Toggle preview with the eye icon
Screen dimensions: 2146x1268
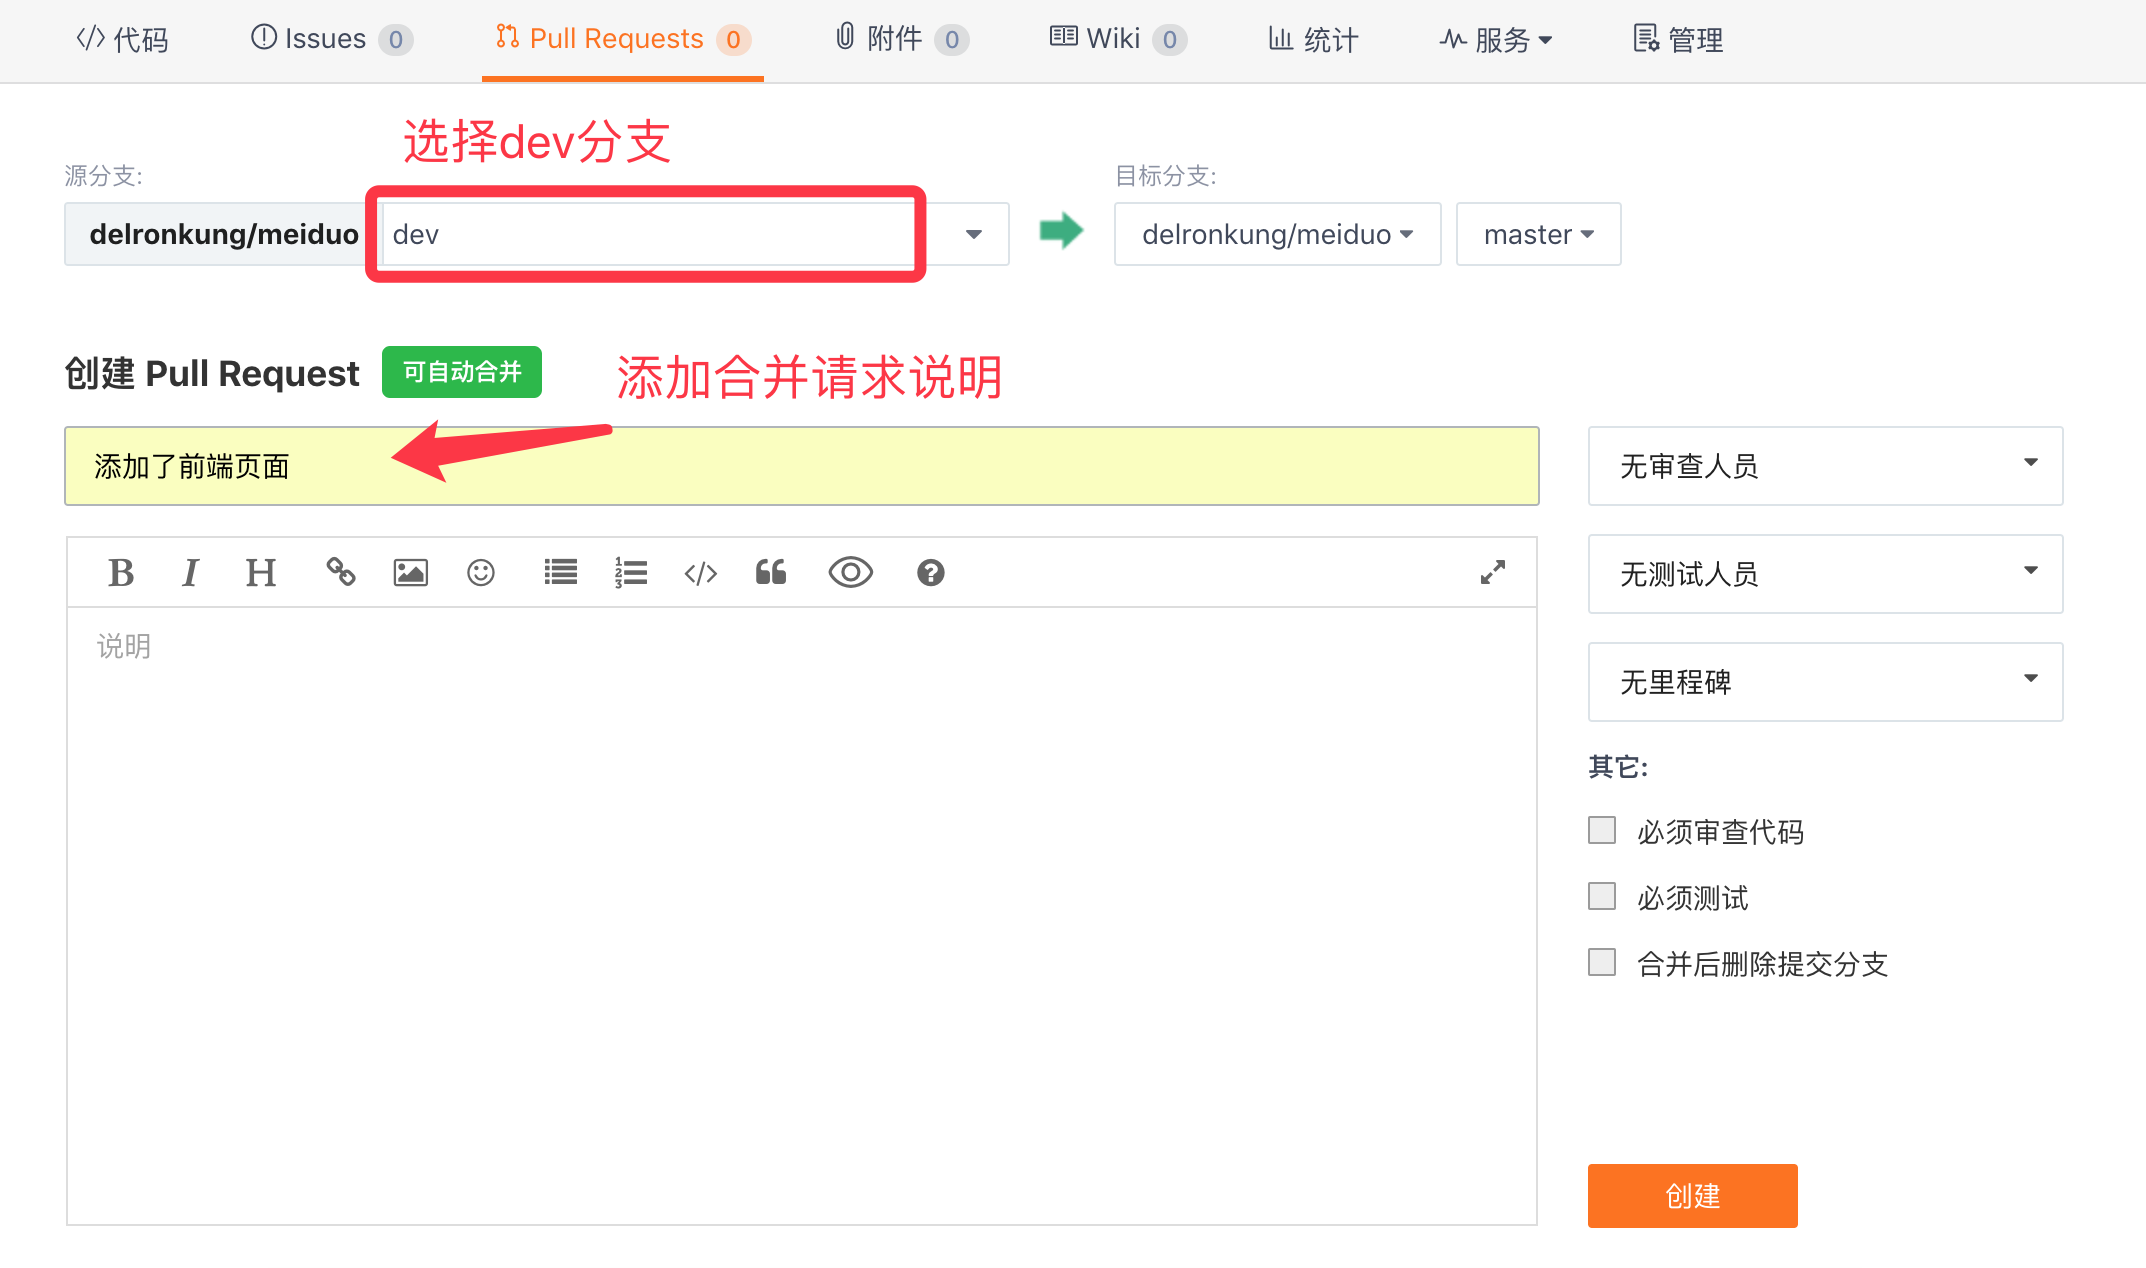[851, 573]
